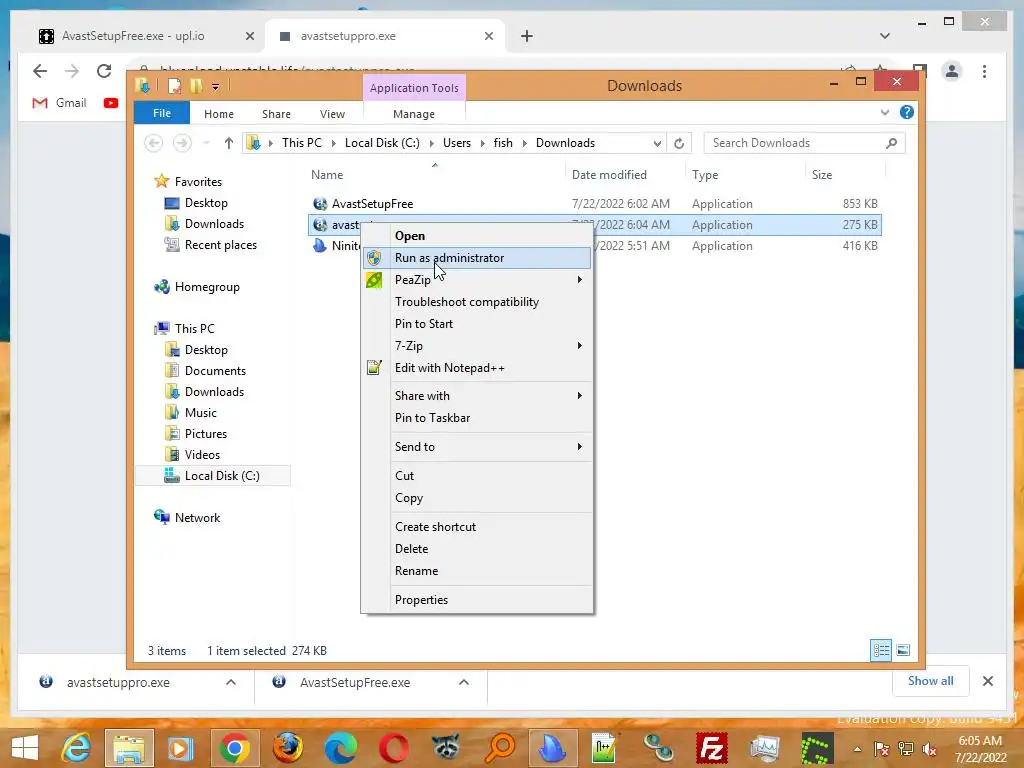Choose Pin to Taskbar
This screenshot has width=1024, height=768.
click(x=477, y=418)
